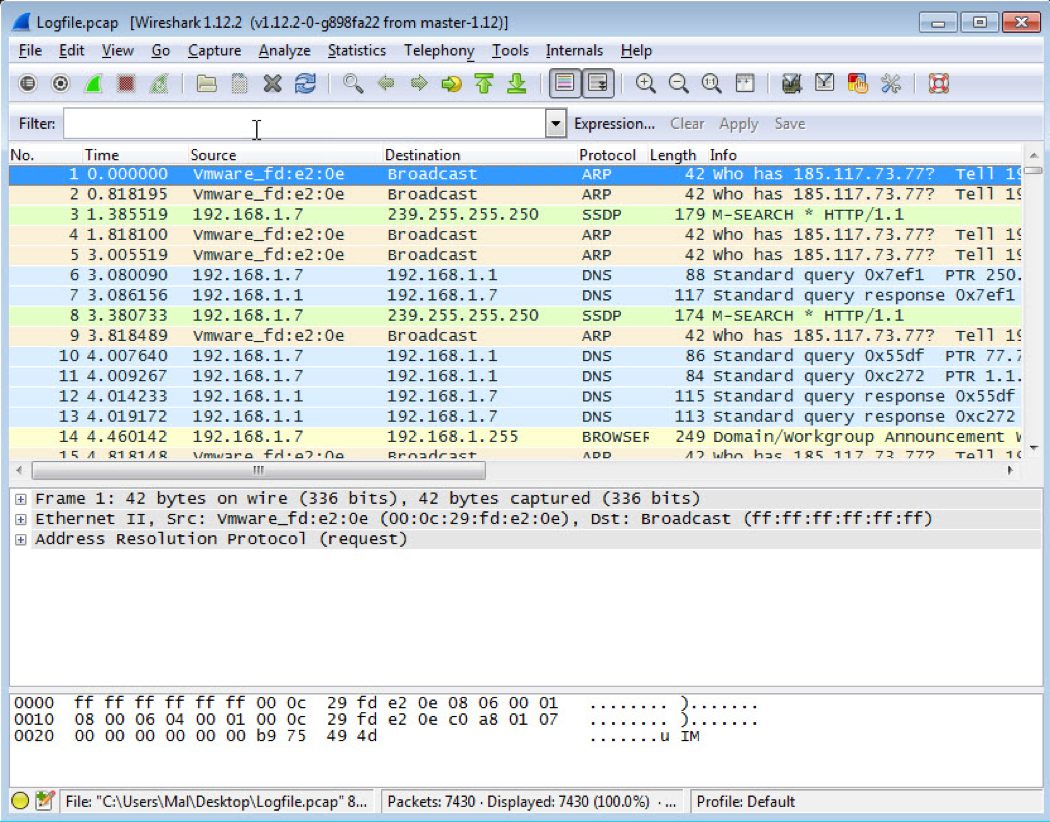Click the zoom in icon
The width and height of the screenshot is (1050, 822).
646,84
